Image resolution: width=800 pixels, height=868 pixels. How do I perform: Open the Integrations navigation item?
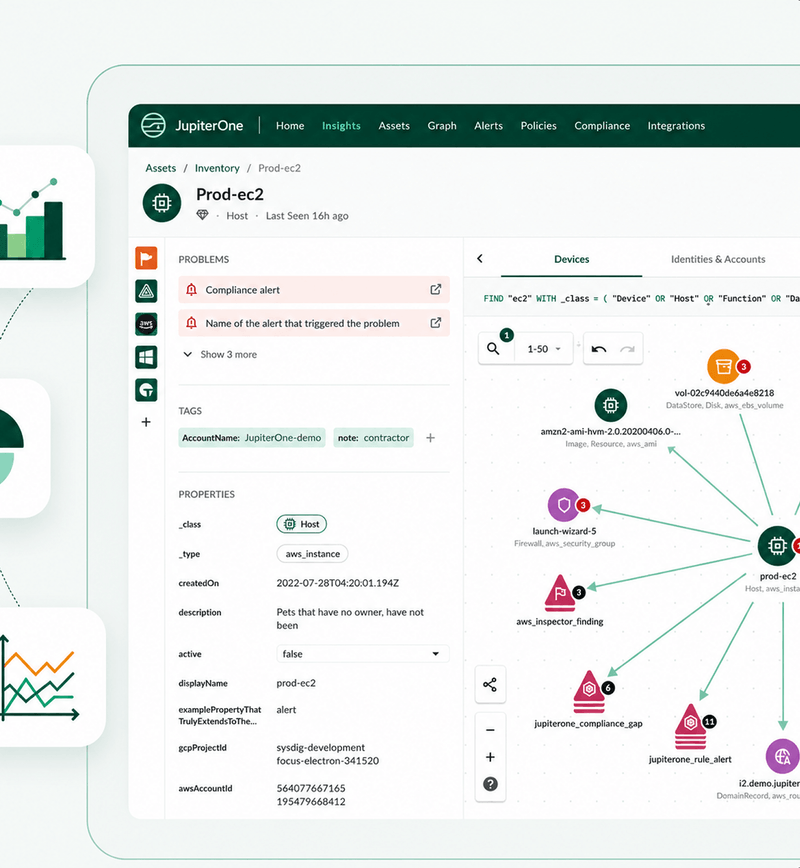[x=676, y=126]
